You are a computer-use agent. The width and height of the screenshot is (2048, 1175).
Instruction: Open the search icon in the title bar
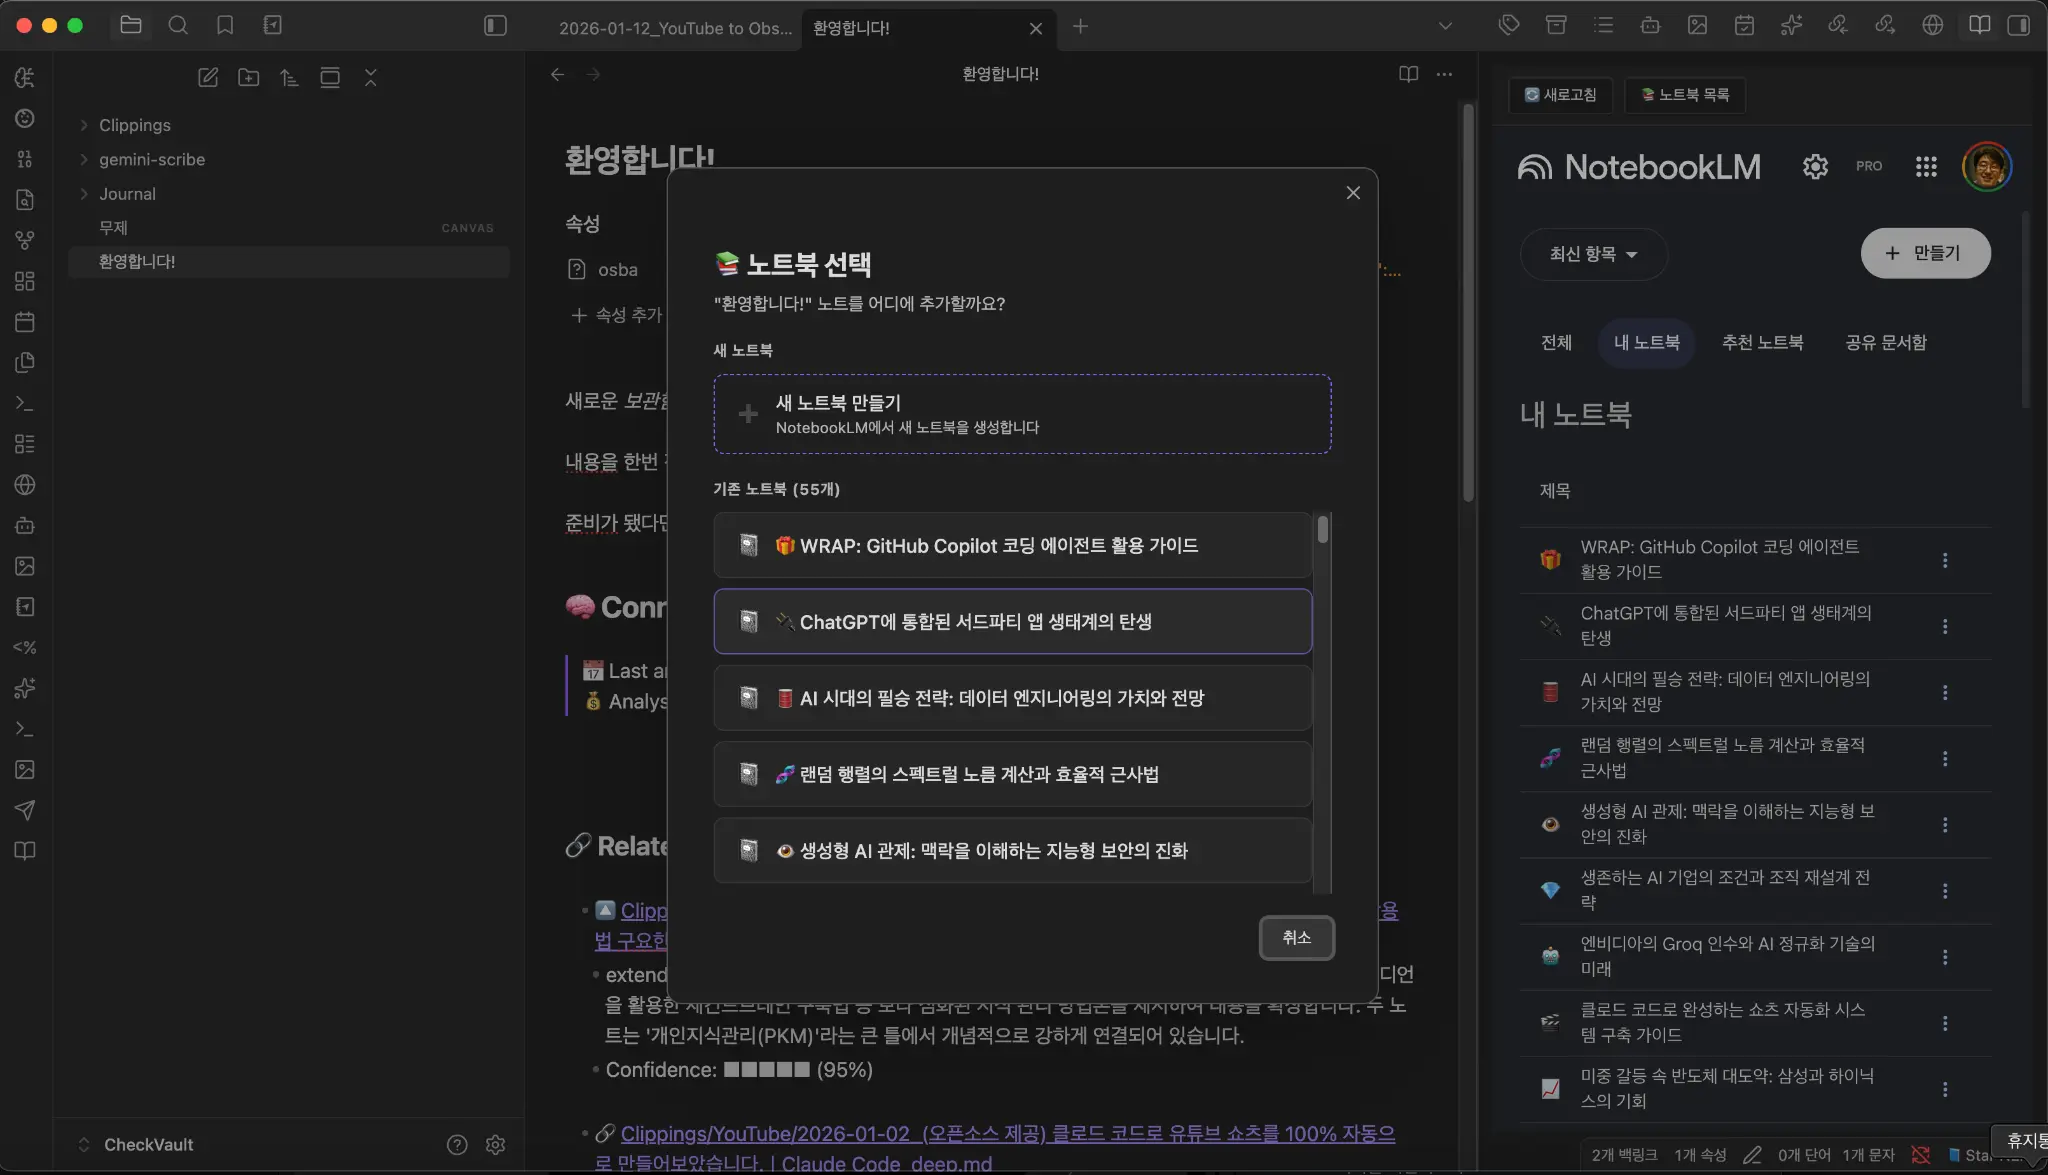click(x=178, y=26)
